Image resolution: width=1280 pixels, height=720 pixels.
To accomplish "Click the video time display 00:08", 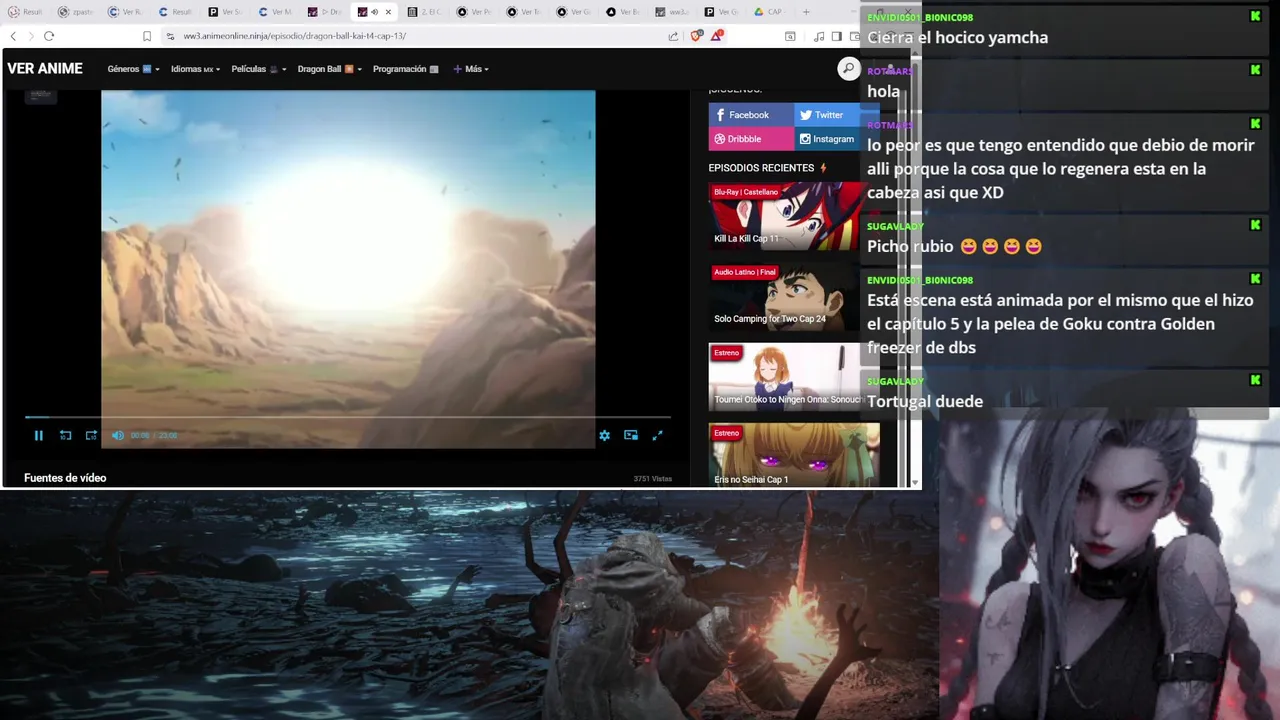I will [x=139, y=436].
